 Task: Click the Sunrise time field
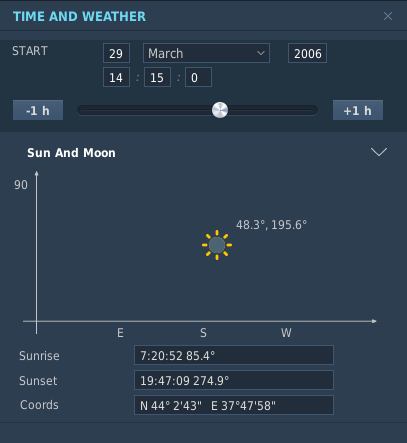[x=234, y=355]
